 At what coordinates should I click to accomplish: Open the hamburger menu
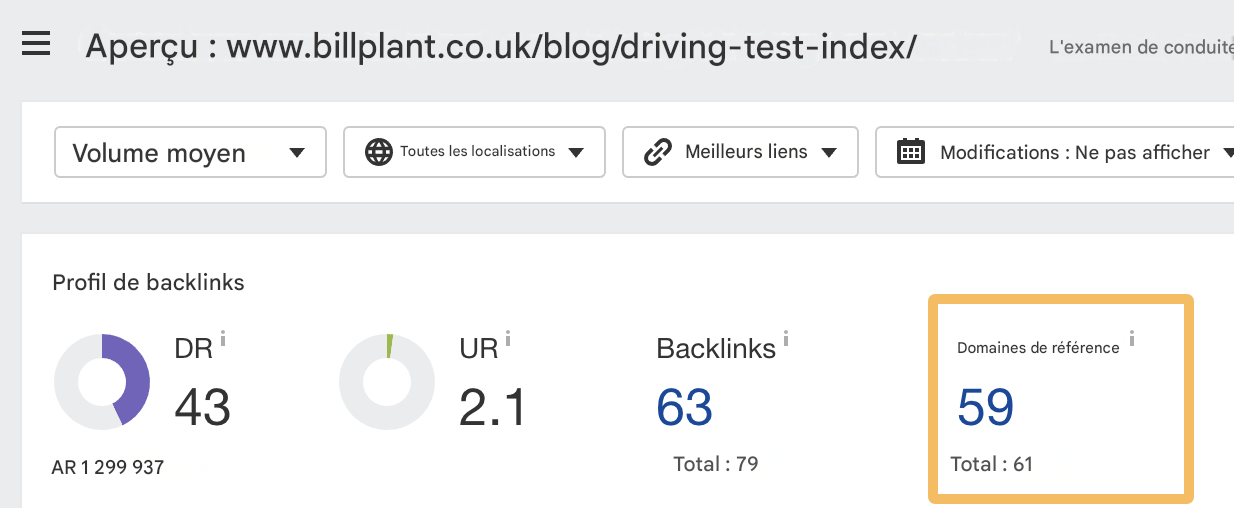point(36,44)
